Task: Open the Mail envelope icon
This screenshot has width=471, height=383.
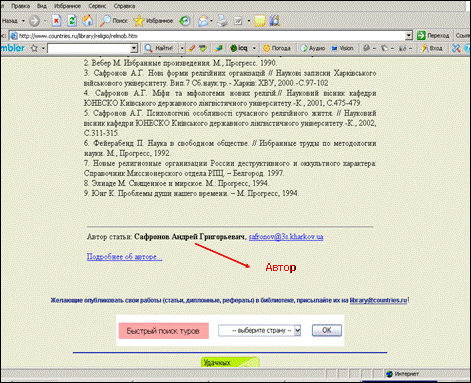Action: 203,21
